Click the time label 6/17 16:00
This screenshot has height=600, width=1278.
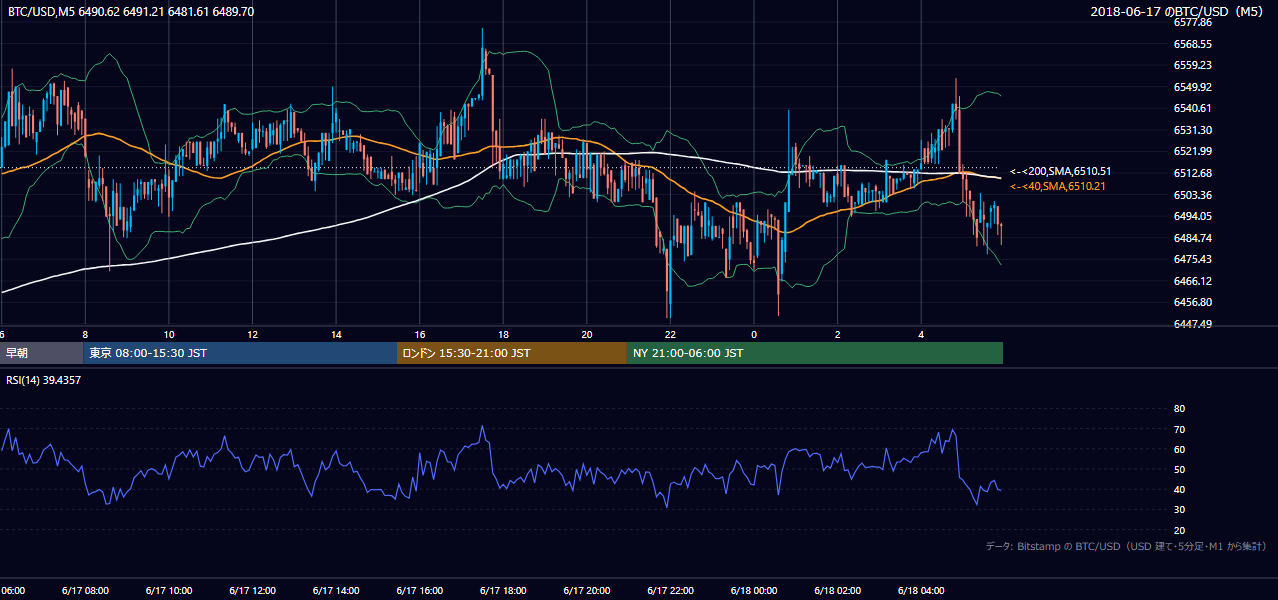[419, 591]
